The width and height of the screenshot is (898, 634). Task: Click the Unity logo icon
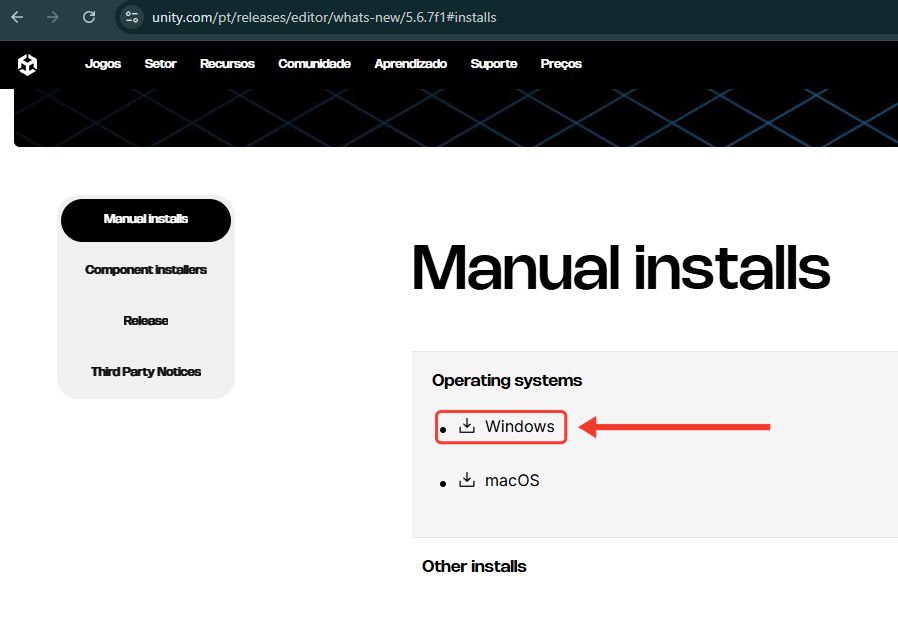point(27,65)
